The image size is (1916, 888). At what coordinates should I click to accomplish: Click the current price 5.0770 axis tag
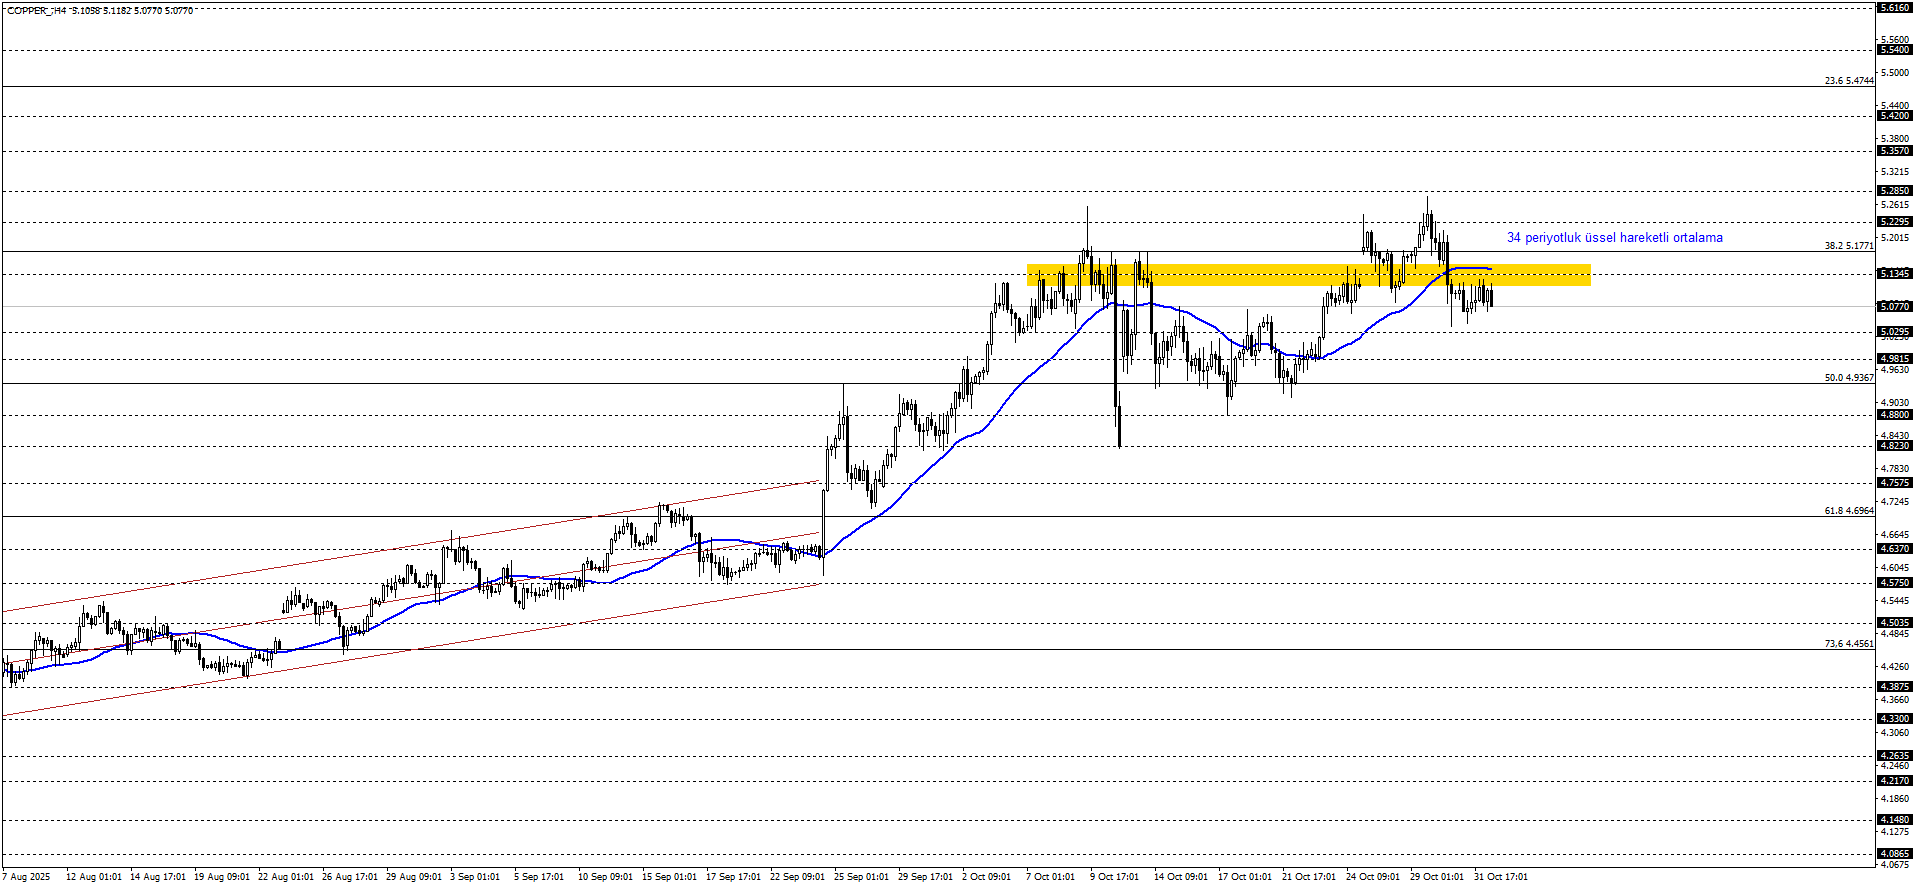[1894, 307]
